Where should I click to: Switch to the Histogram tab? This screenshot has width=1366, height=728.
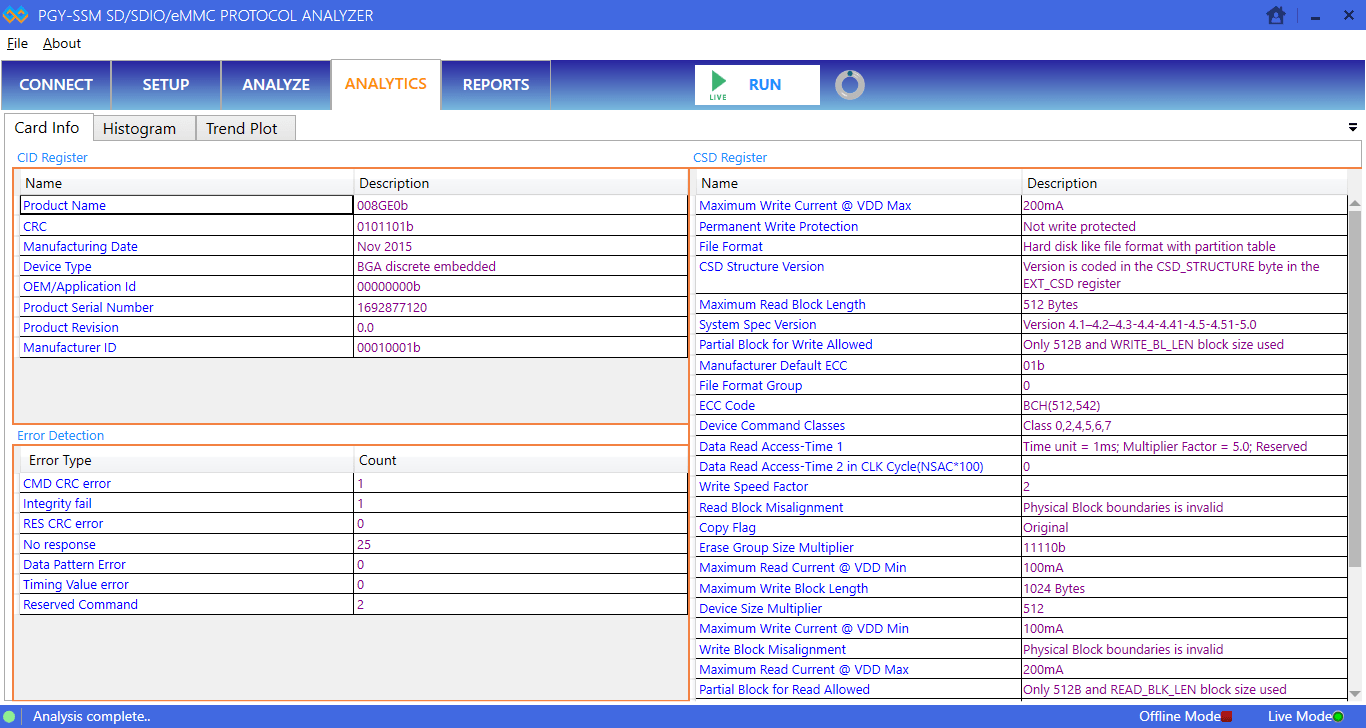click(143, 127)
